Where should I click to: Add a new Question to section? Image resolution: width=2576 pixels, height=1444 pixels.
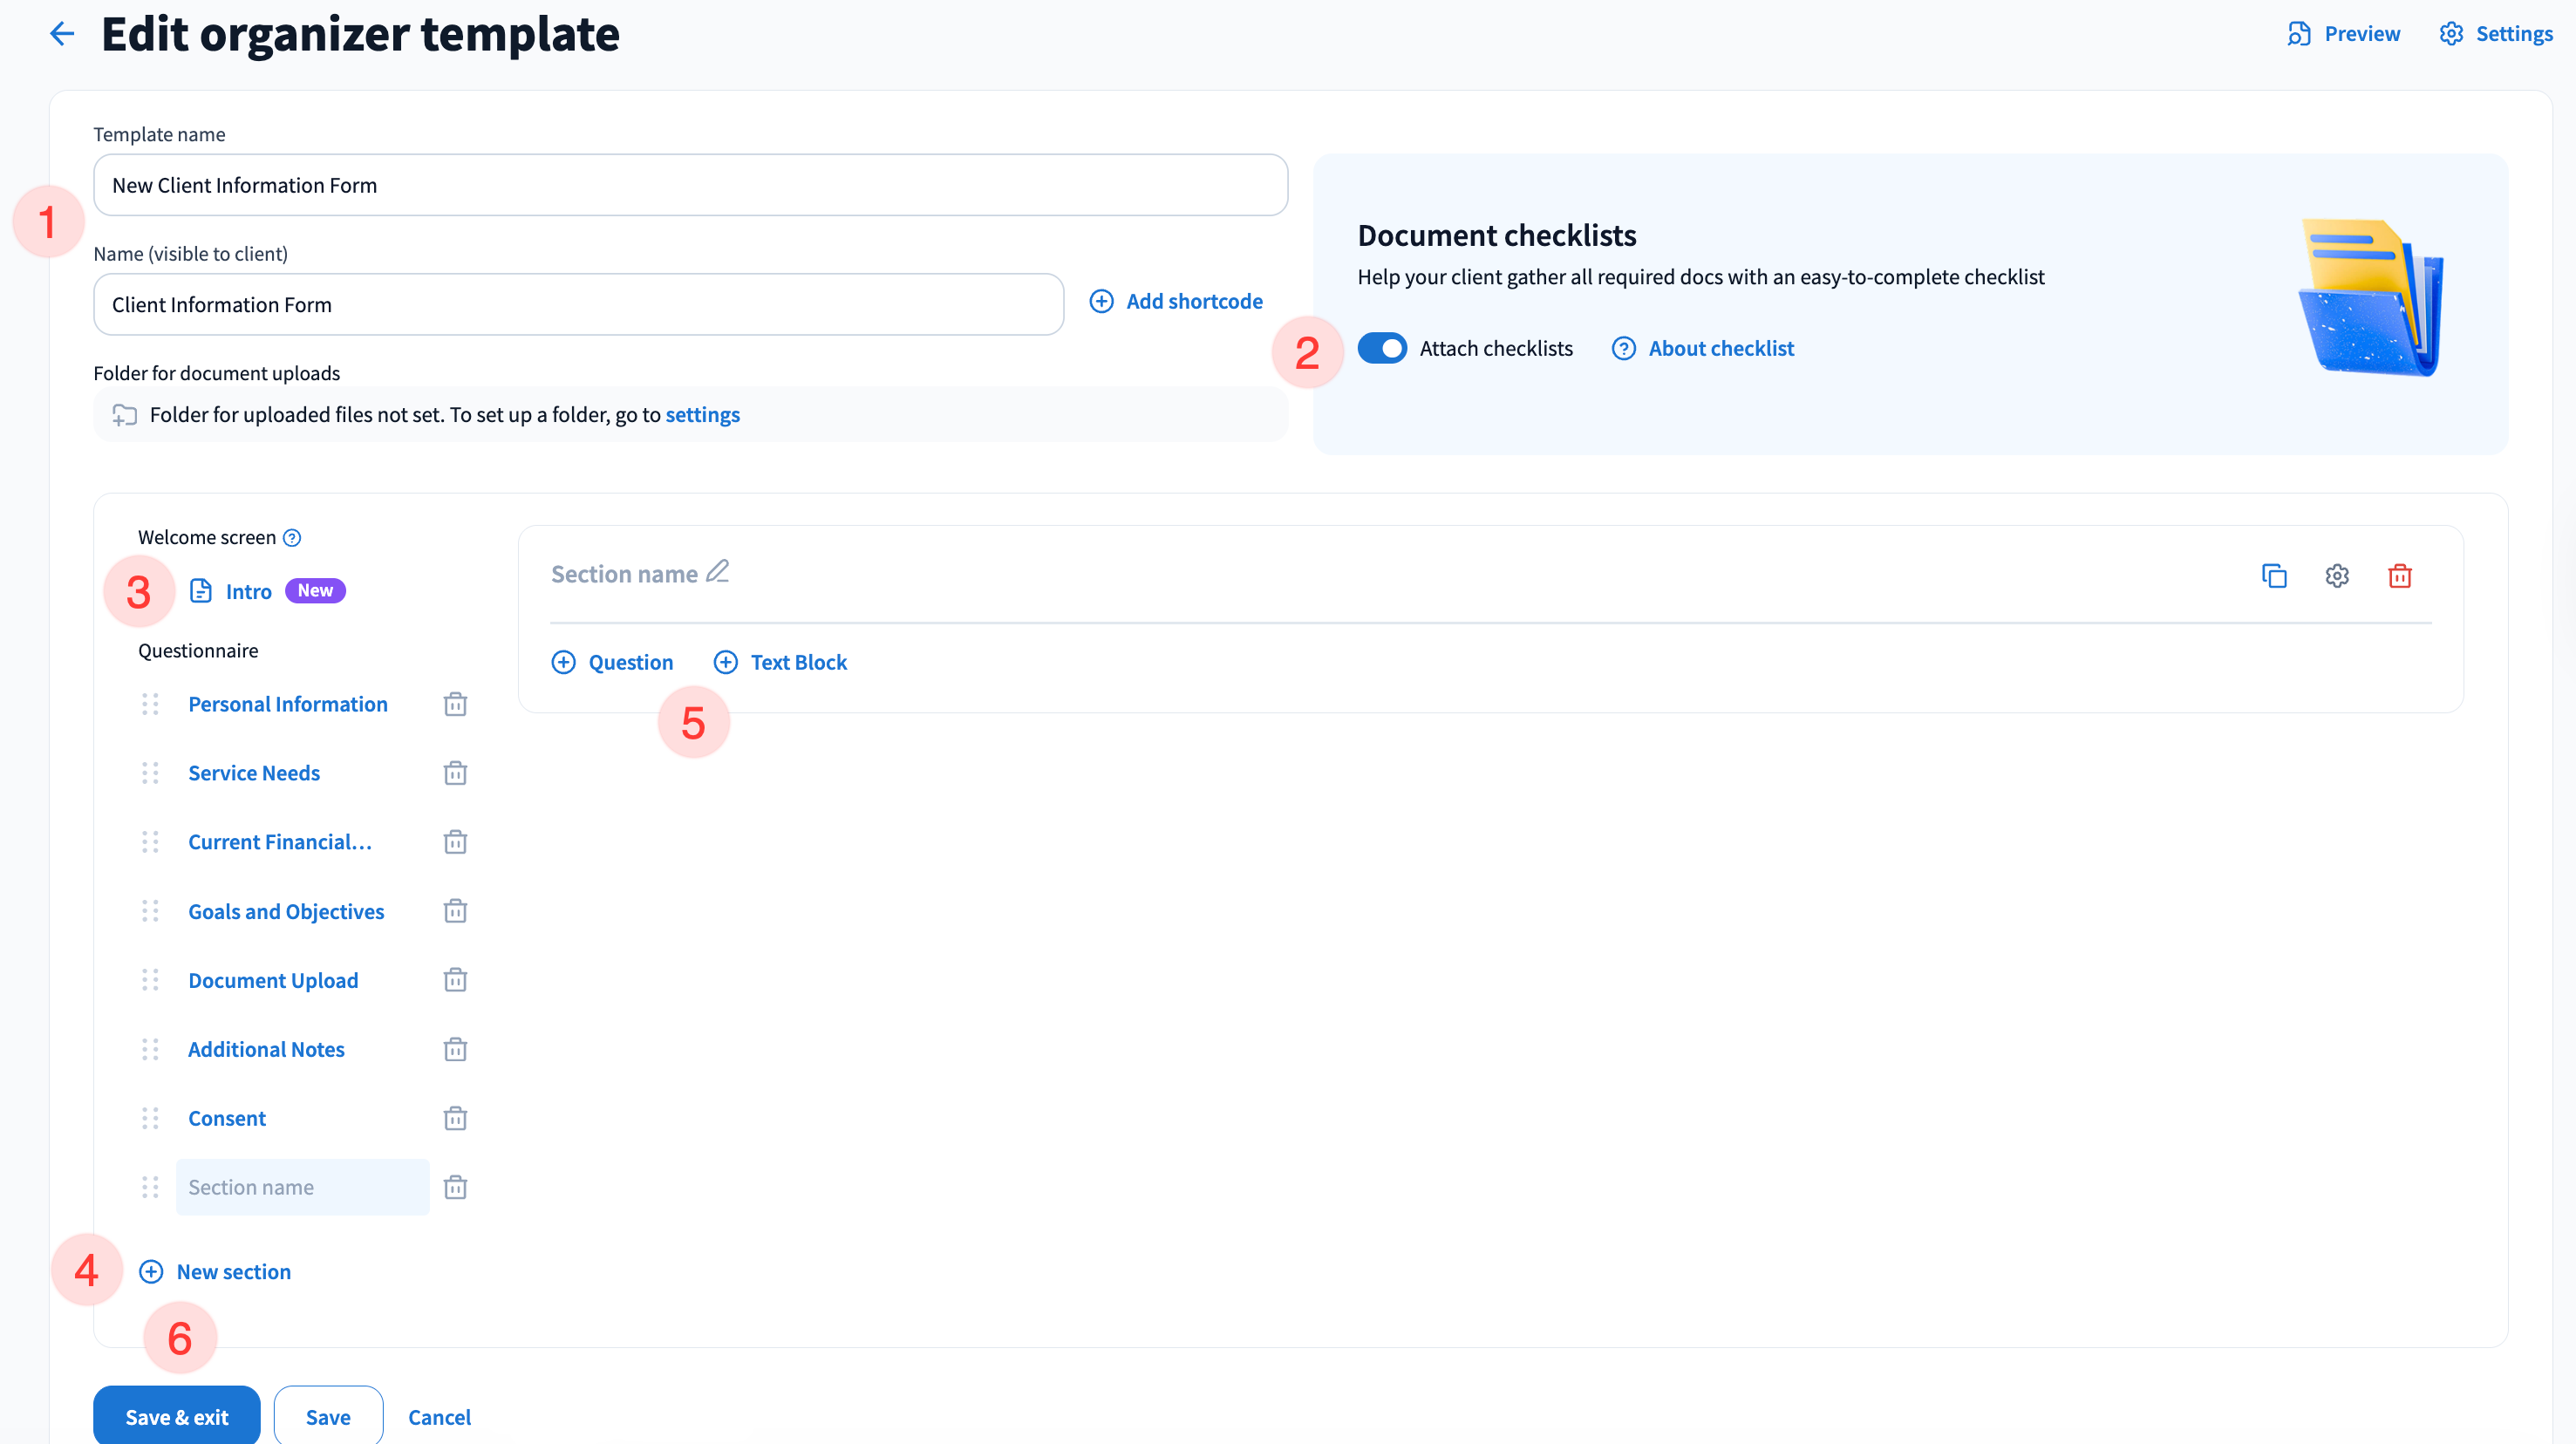point(612,663)
